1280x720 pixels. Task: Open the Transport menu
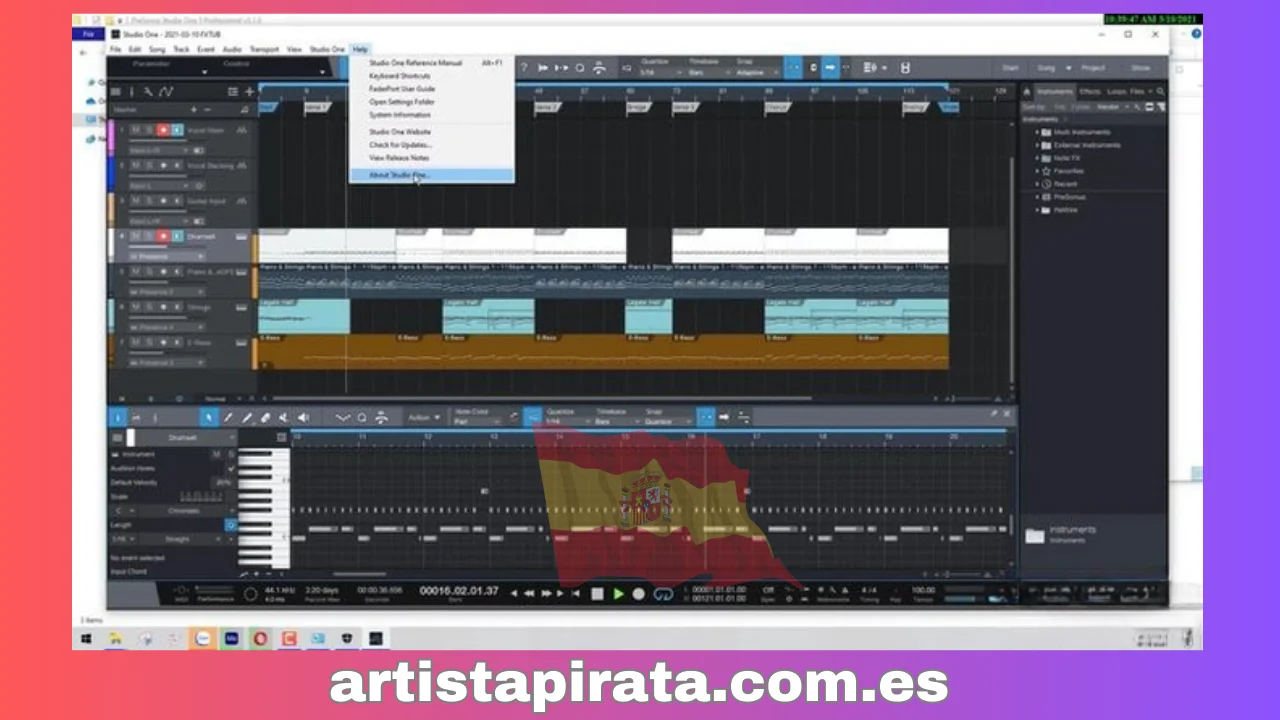(264, 49)
